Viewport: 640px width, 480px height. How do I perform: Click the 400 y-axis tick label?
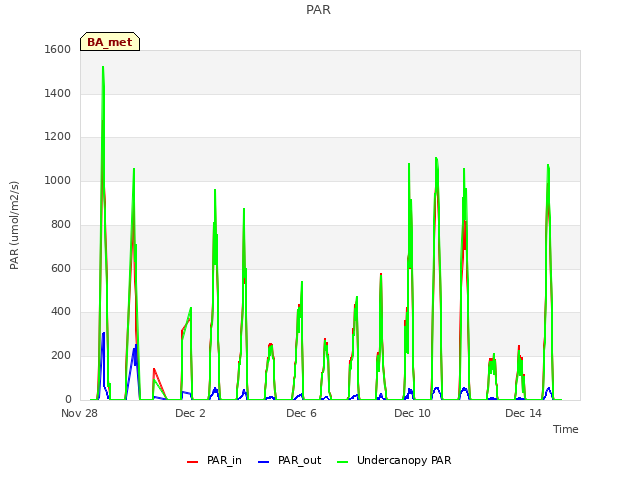61,311
